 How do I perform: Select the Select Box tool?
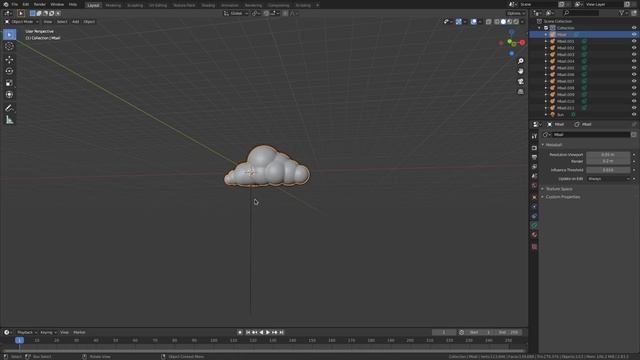(9, 35)
